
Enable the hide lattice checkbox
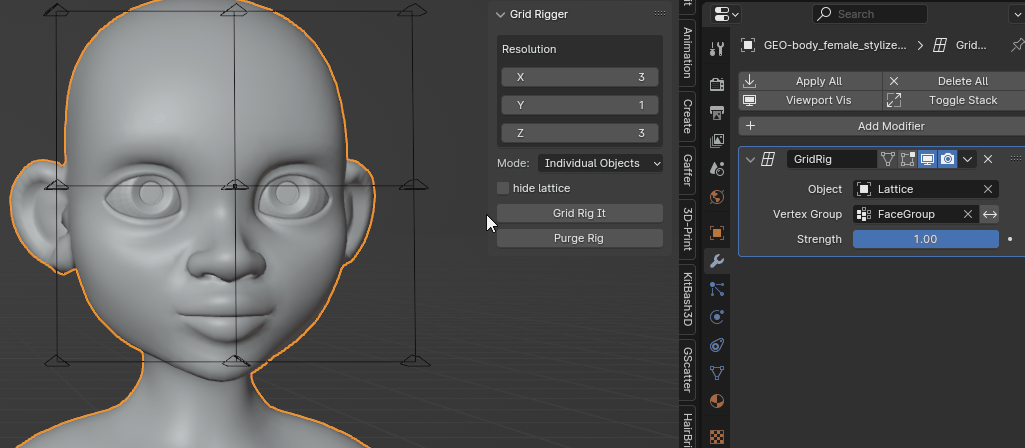point(503,188)
